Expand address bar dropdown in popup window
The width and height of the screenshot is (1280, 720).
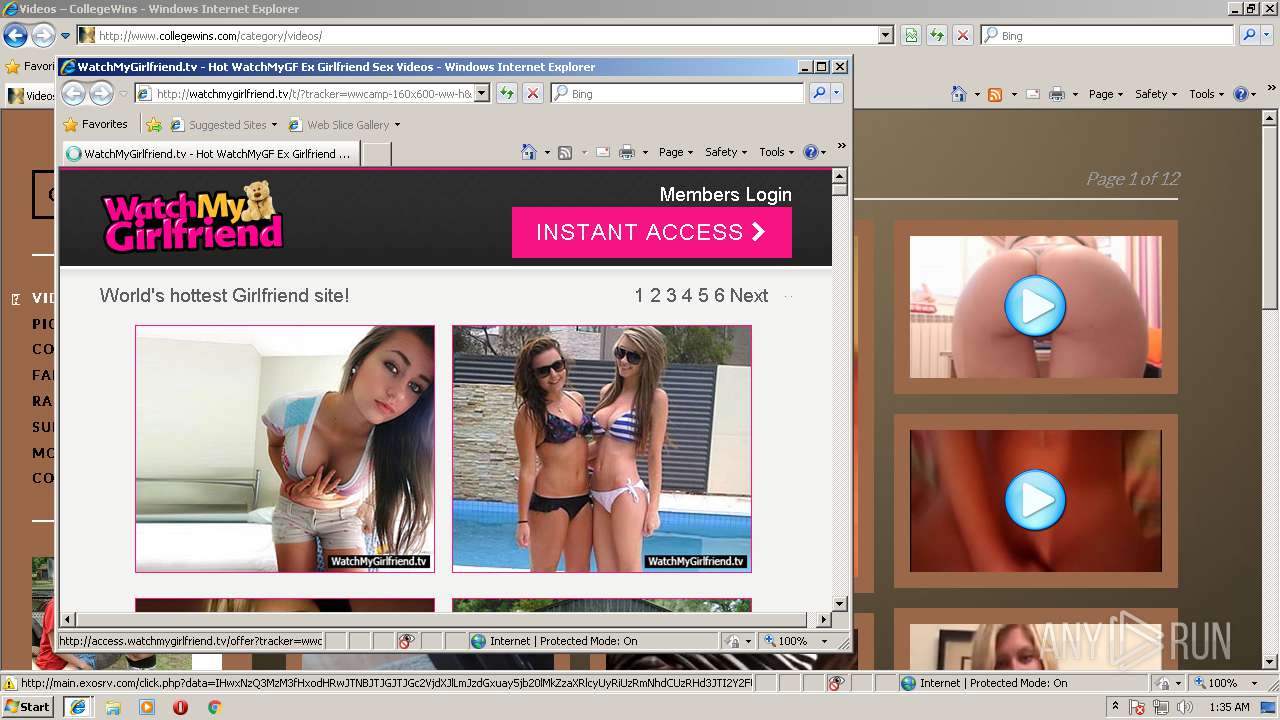coord(481,93)
